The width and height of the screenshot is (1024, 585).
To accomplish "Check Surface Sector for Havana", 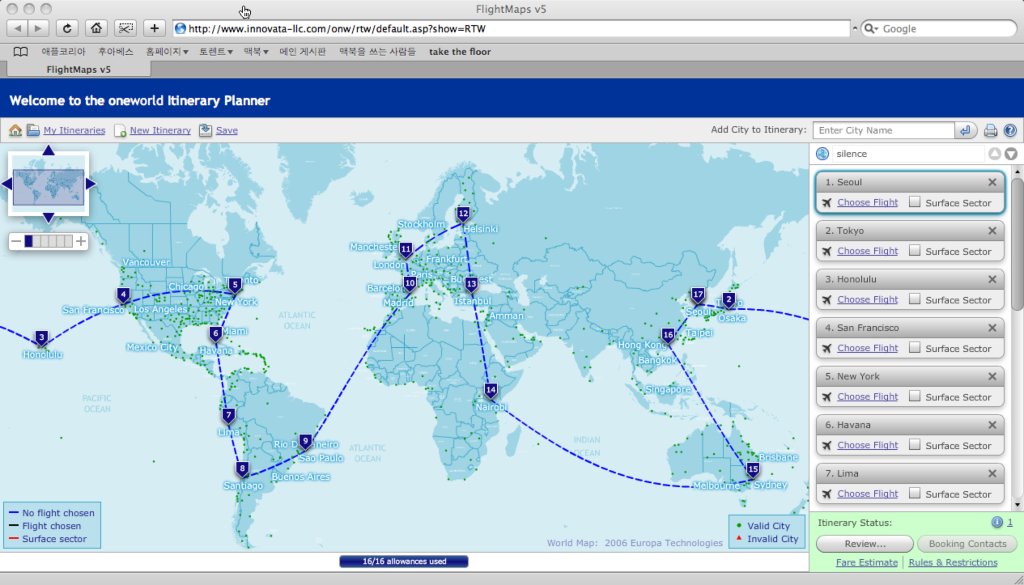I will [x=915, y=445].
